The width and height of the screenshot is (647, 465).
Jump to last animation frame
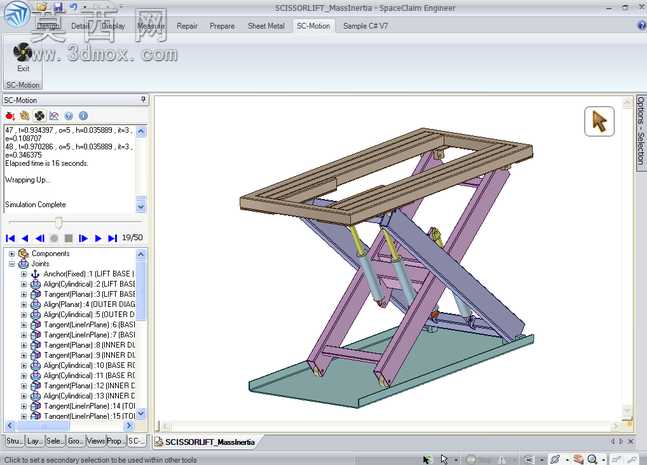pos(112,238)
